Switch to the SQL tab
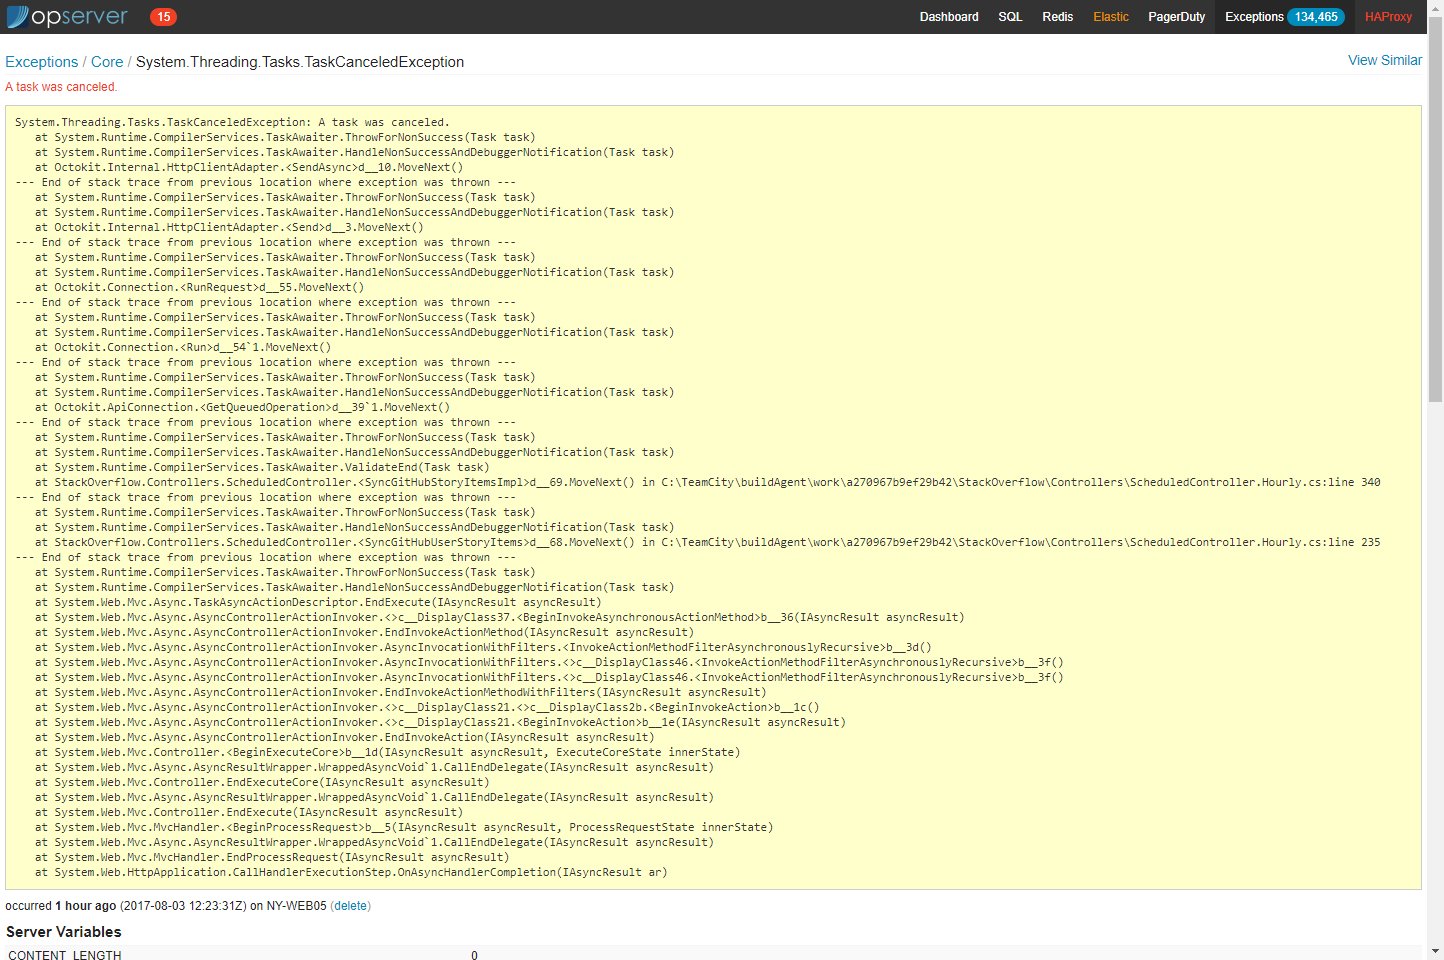1444x960 pixels. (x=1010, y=17)
